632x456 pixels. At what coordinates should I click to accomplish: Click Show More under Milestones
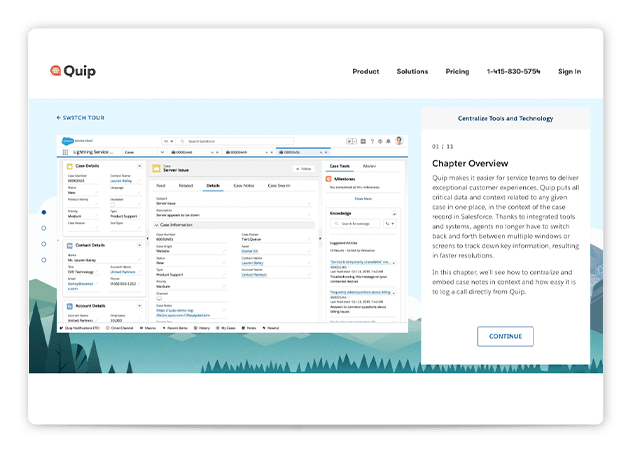coord(363,199)
